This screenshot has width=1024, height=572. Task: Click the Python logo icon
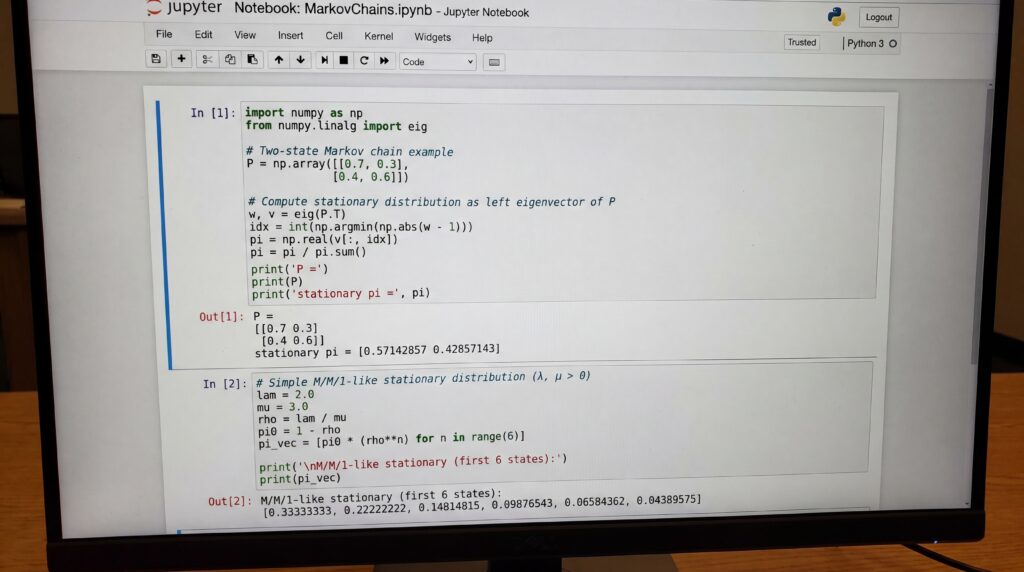tap(836, 16)
